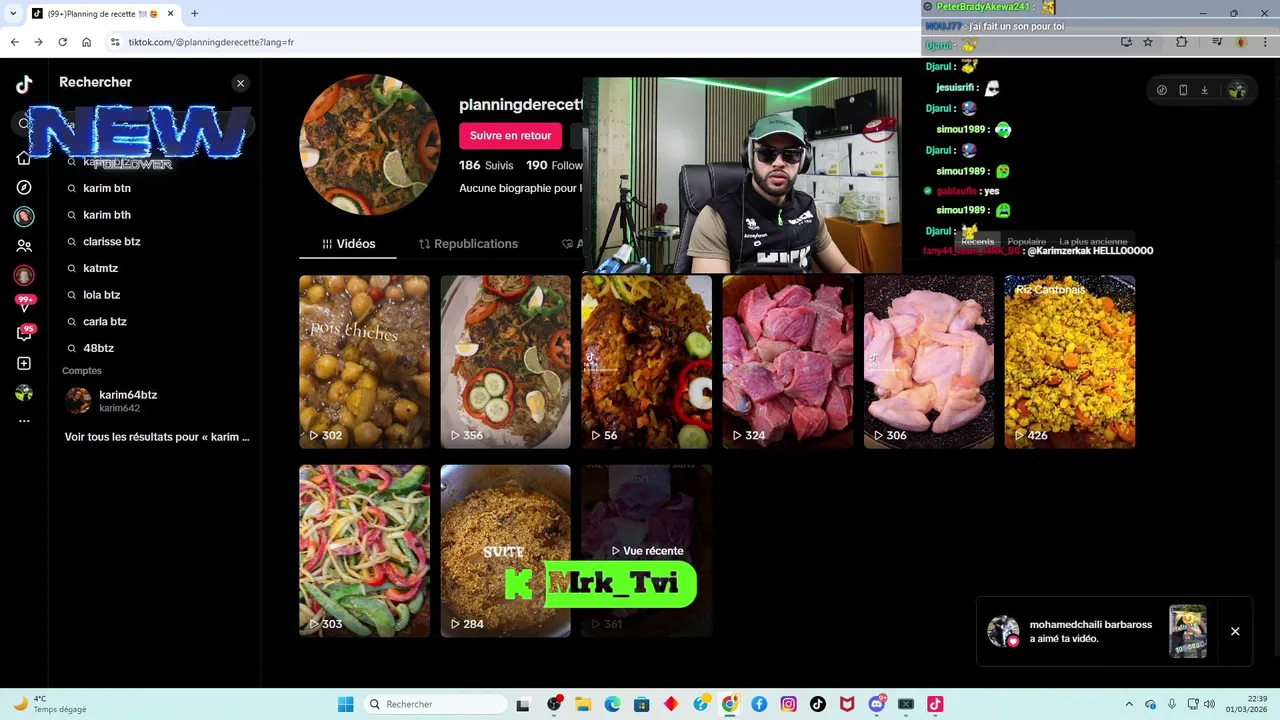Select the 'katmtz' search suggestion

pos(100,268)
